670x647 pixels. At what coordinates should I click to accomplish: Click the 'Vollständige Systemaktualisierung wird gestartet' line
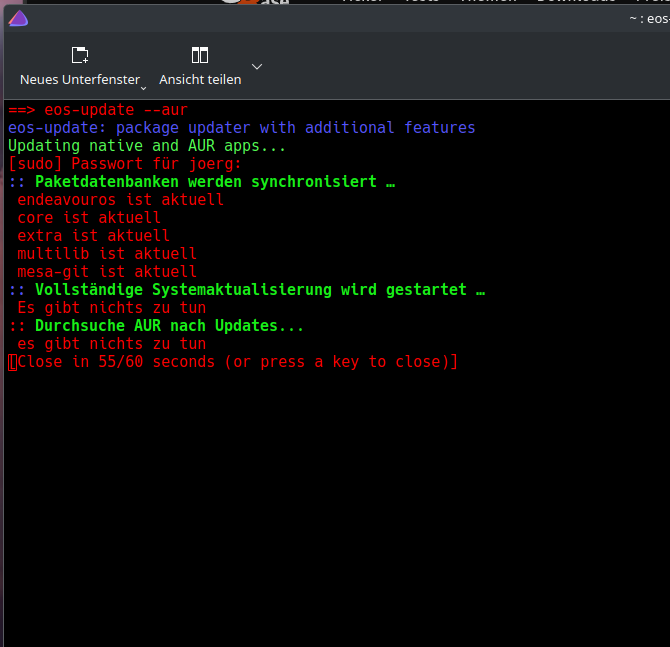(247, 290)
